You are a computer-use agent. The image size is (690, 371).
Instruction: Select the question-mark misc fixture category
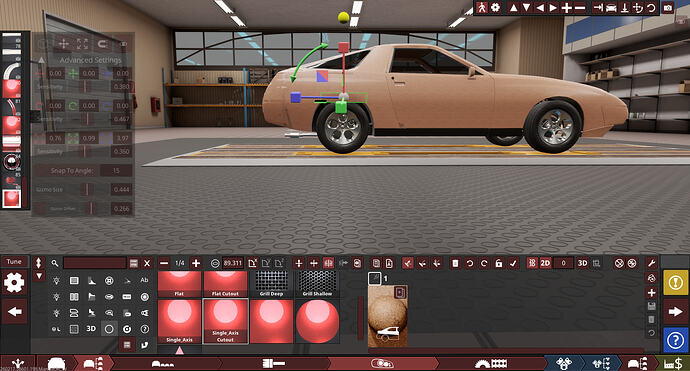[x=144, y=329]
